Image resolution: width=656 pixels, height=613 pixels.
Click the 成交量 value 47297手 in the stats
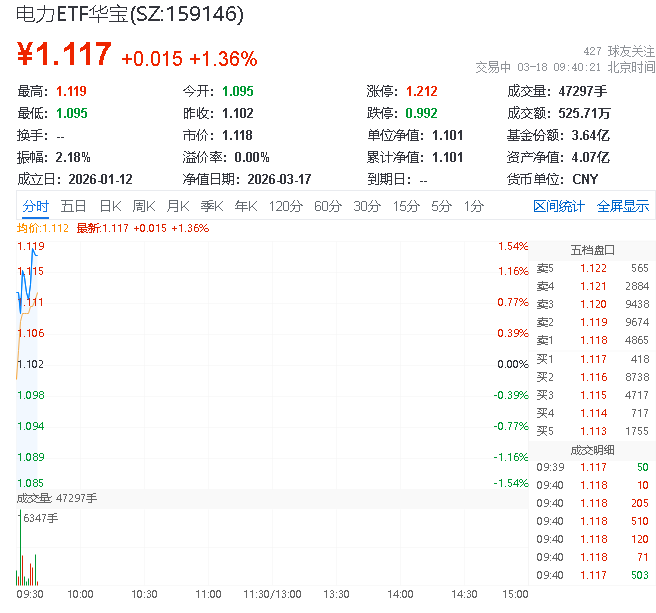tap(582, 91)
